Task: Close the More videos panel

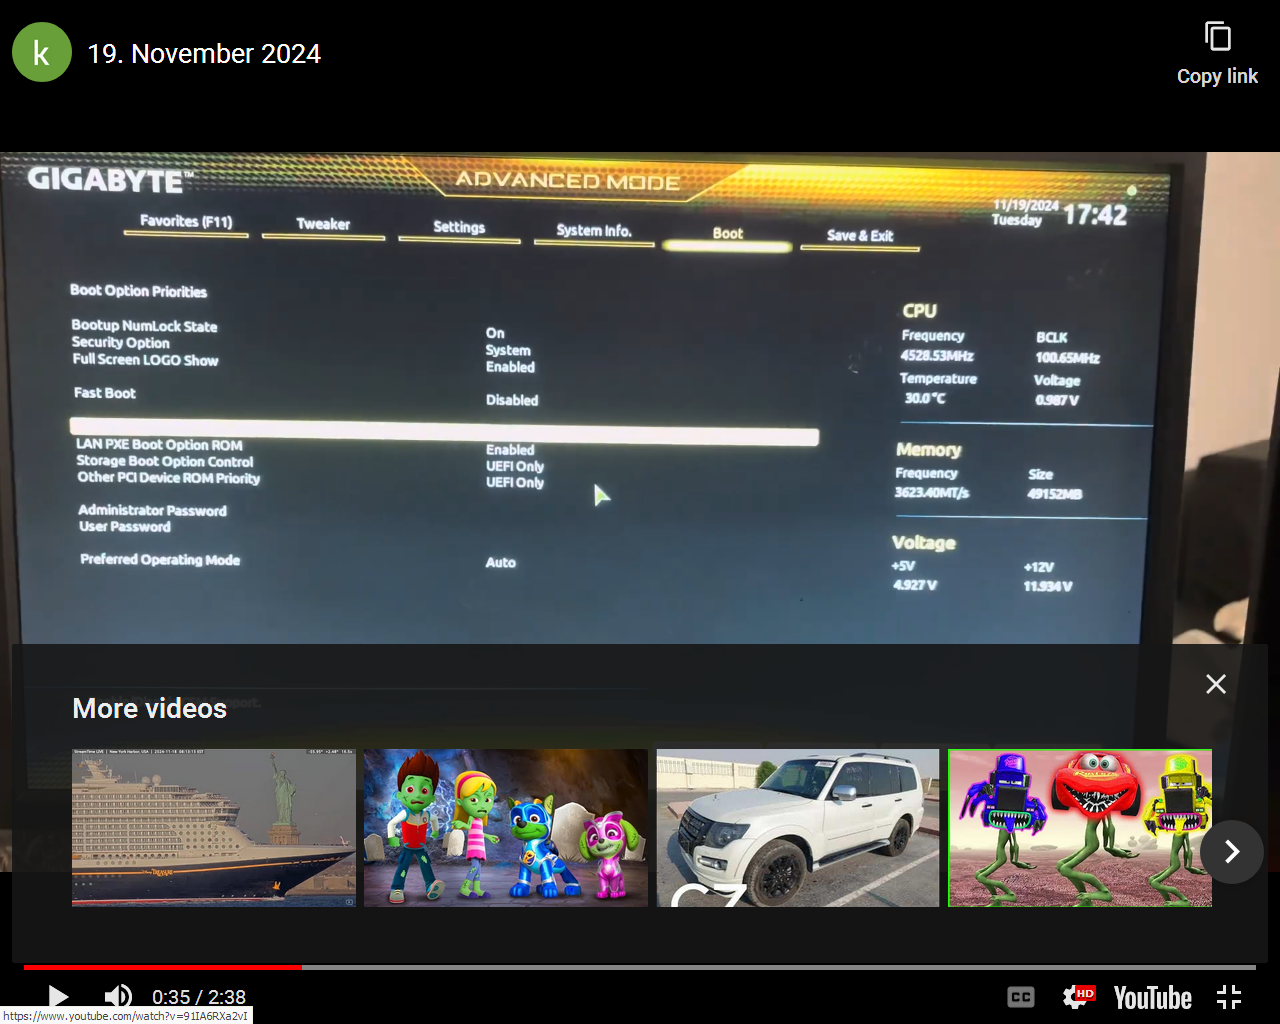Action: point(1216,684)
